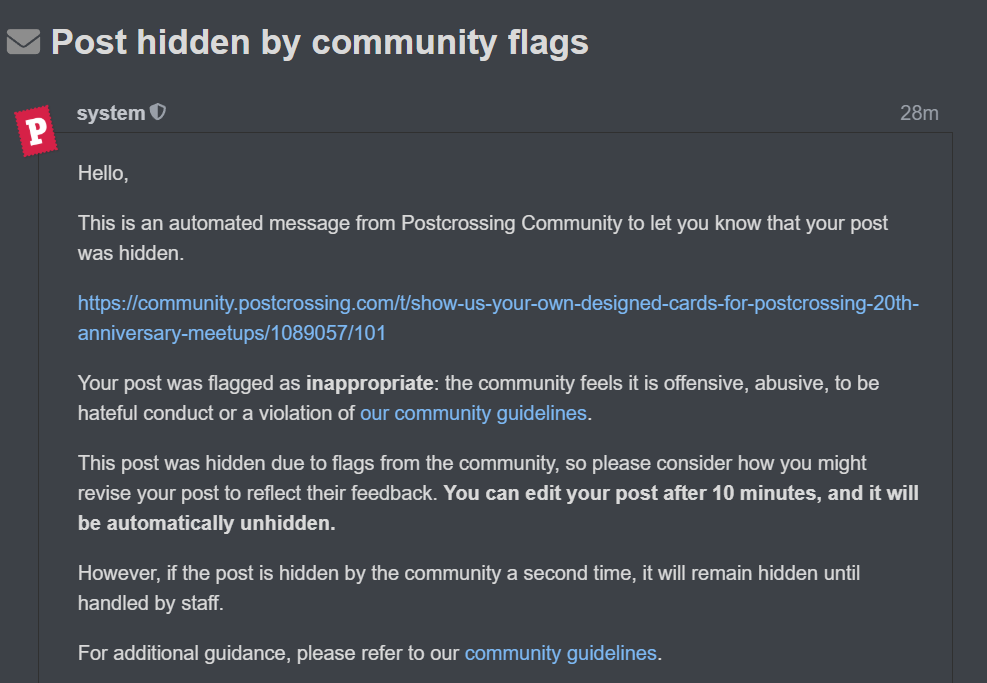Screen dimensions: 987x683
Task: Click the bold word 'inappropriate'
Action: coord(369,383)
